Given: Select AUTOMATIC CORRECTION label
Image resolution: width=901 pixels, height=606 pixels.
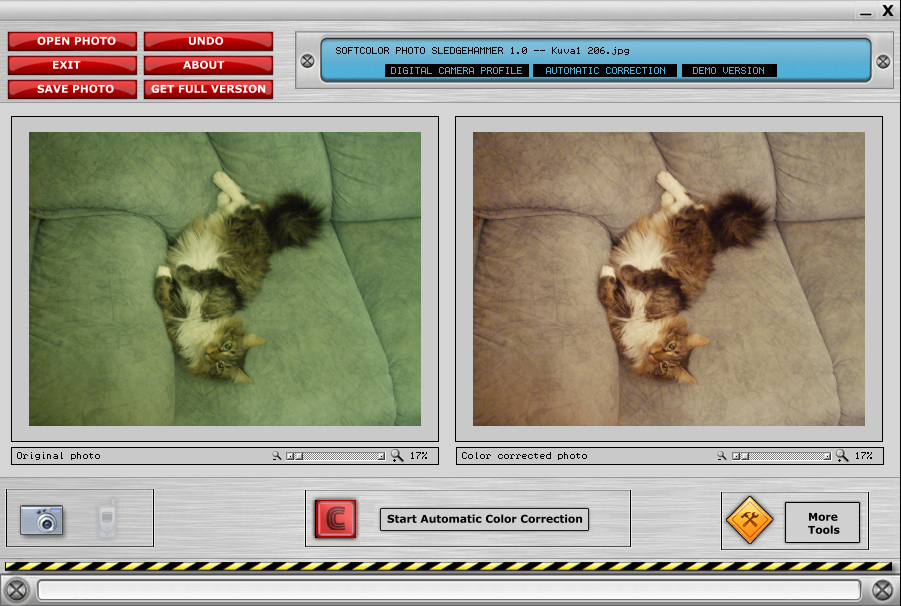Looking at the screenshot, I should (605, 71).
